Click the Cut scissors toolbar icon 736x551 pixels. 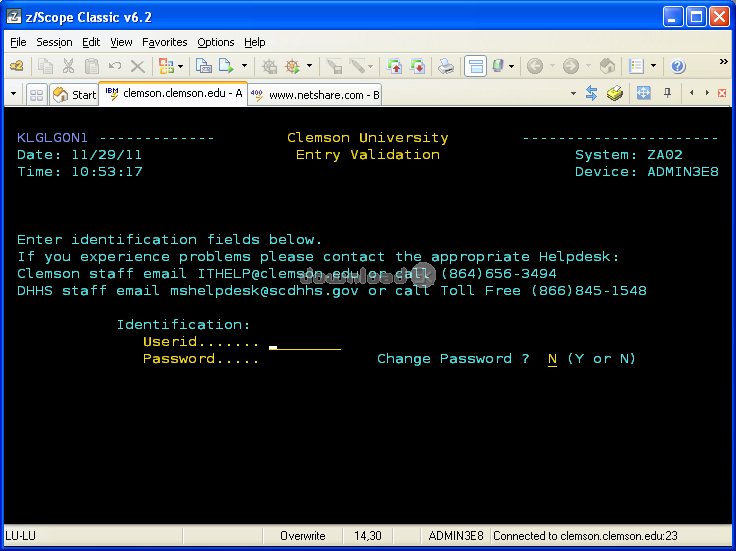click(x=69, y=66)
